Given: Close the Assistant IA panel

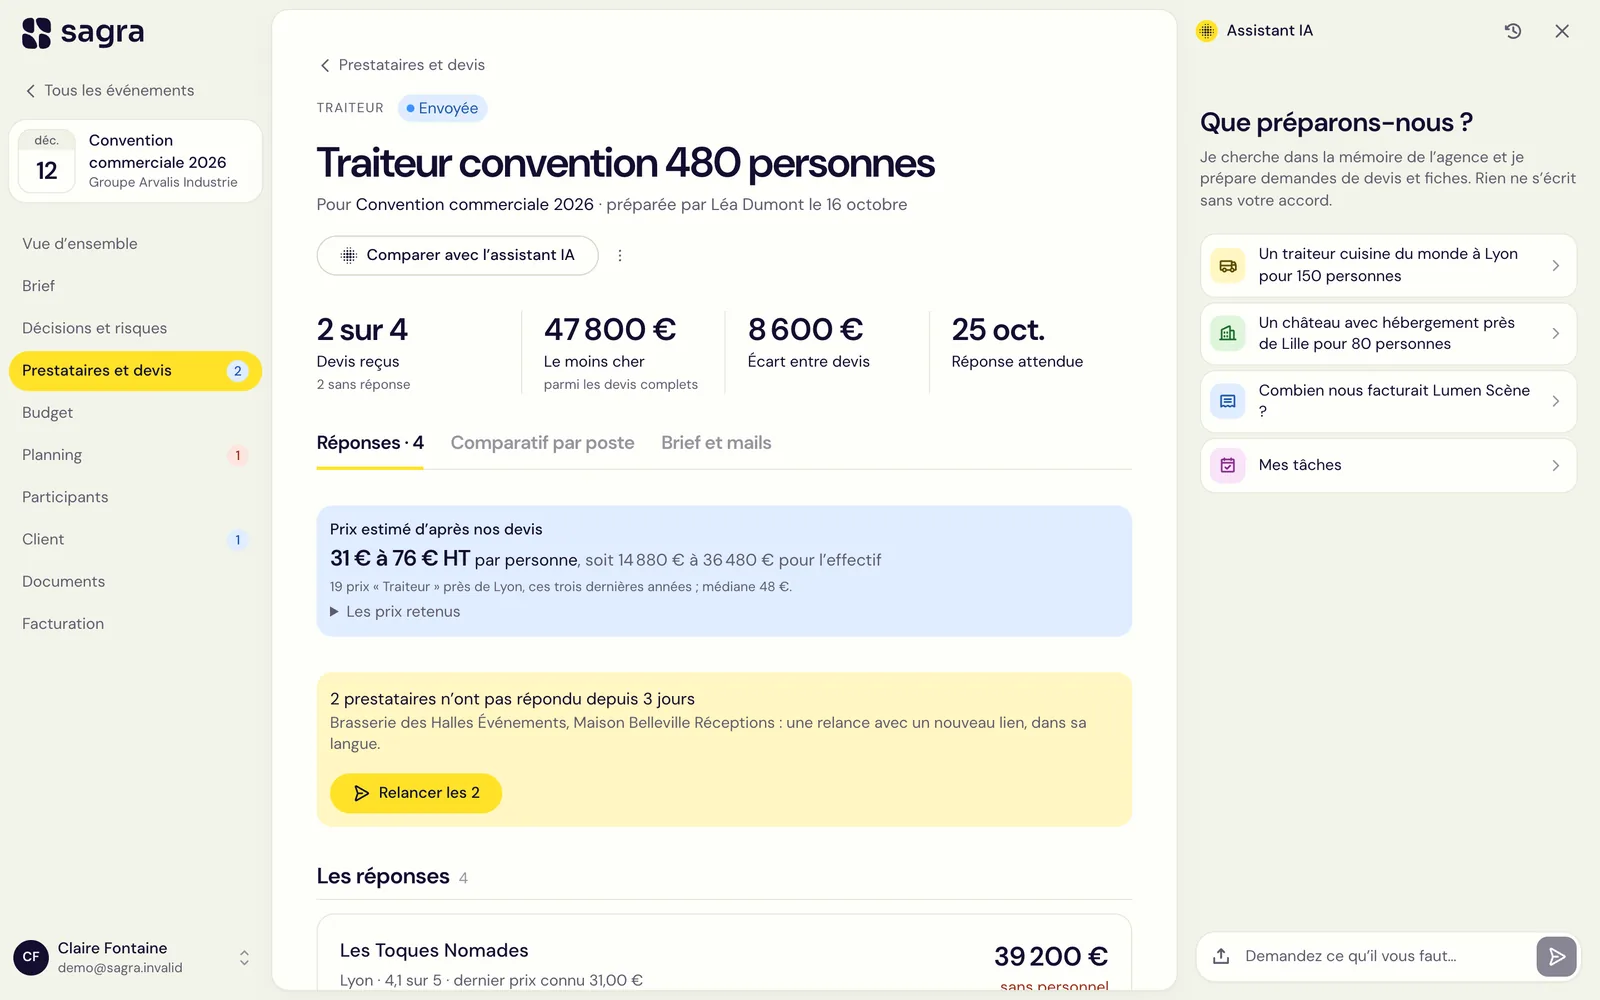Looking at the screenshot, I should click(1562, 31).
